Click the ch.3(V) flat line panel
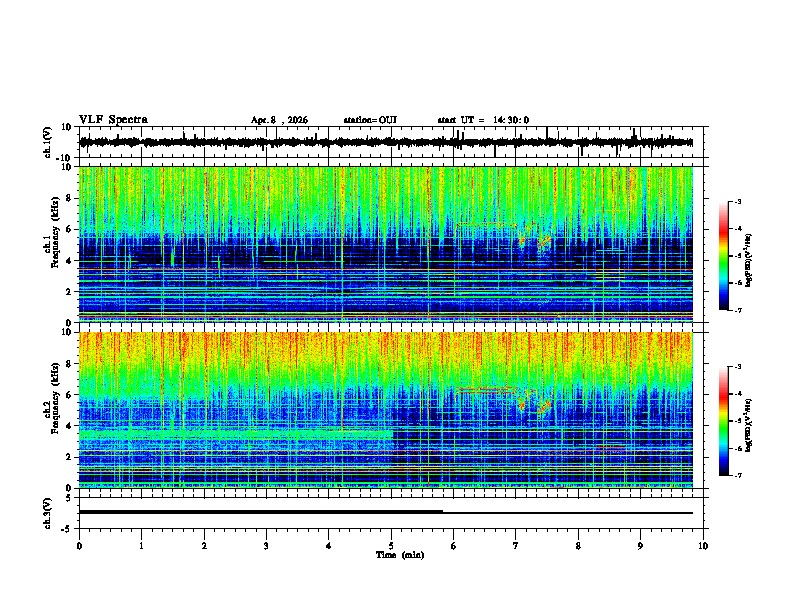This screenshot has width=792, height=612. (393, 513)
